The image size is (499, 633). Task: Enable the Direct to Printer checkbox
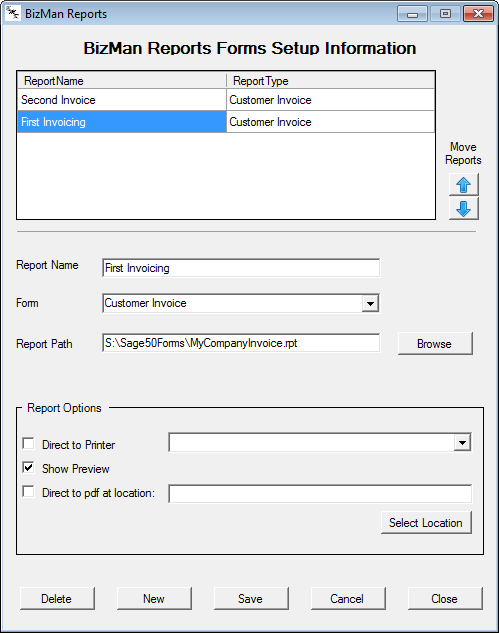pyautogui.click(x=28, y=444)
